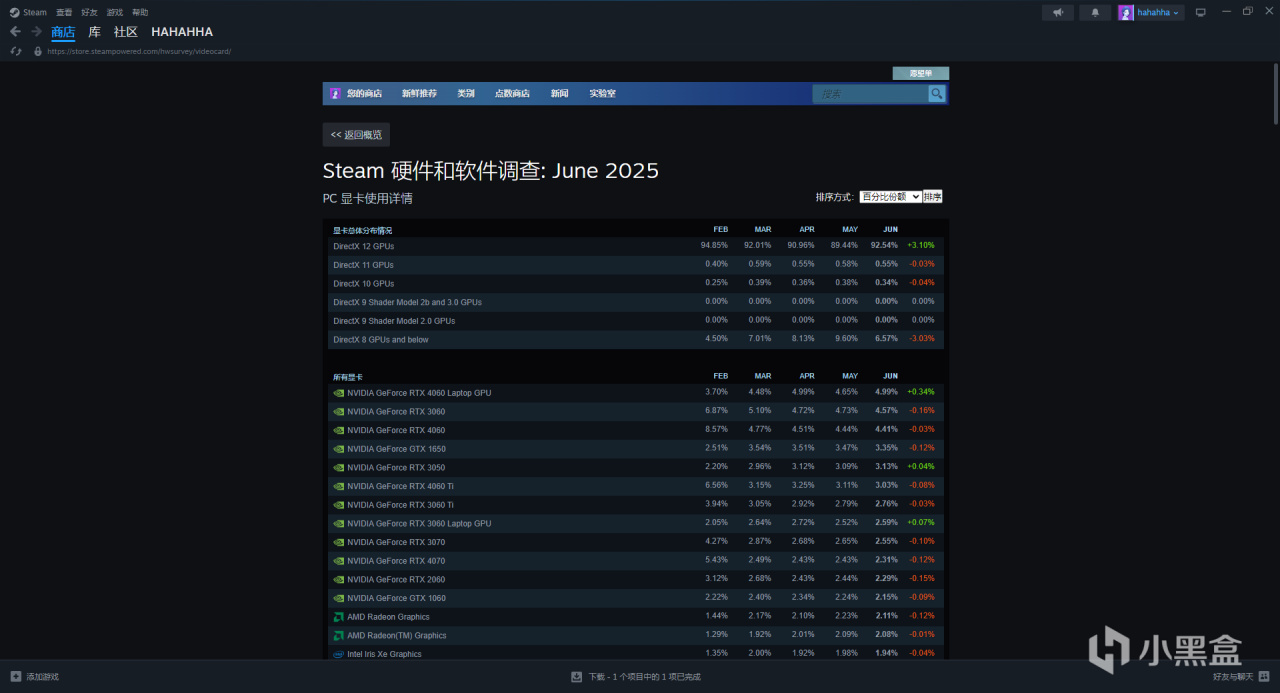Screen dimensions: 1280x693
Task: Switch to the 商店 tab
Action: click(x=63, y=32)
